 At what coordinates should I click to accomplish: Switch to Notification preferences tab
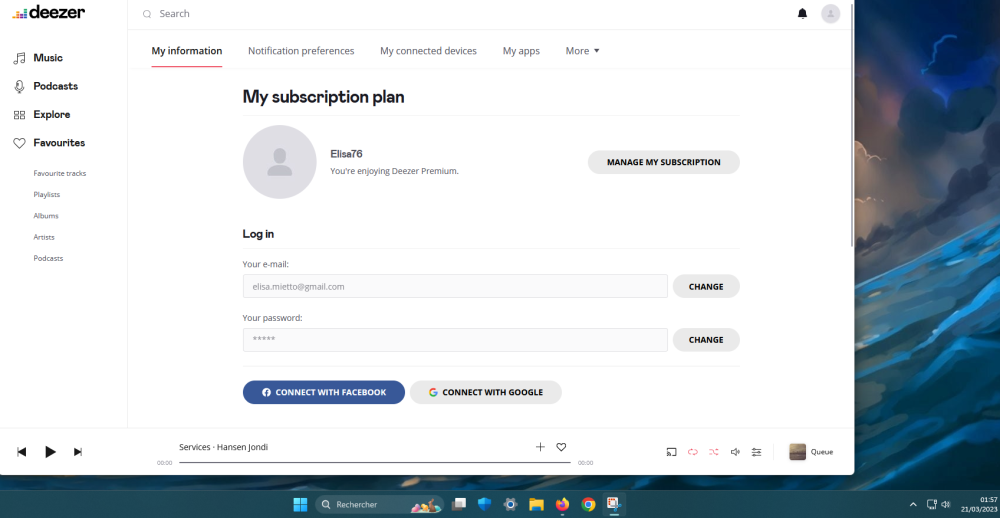pos(301,51)
